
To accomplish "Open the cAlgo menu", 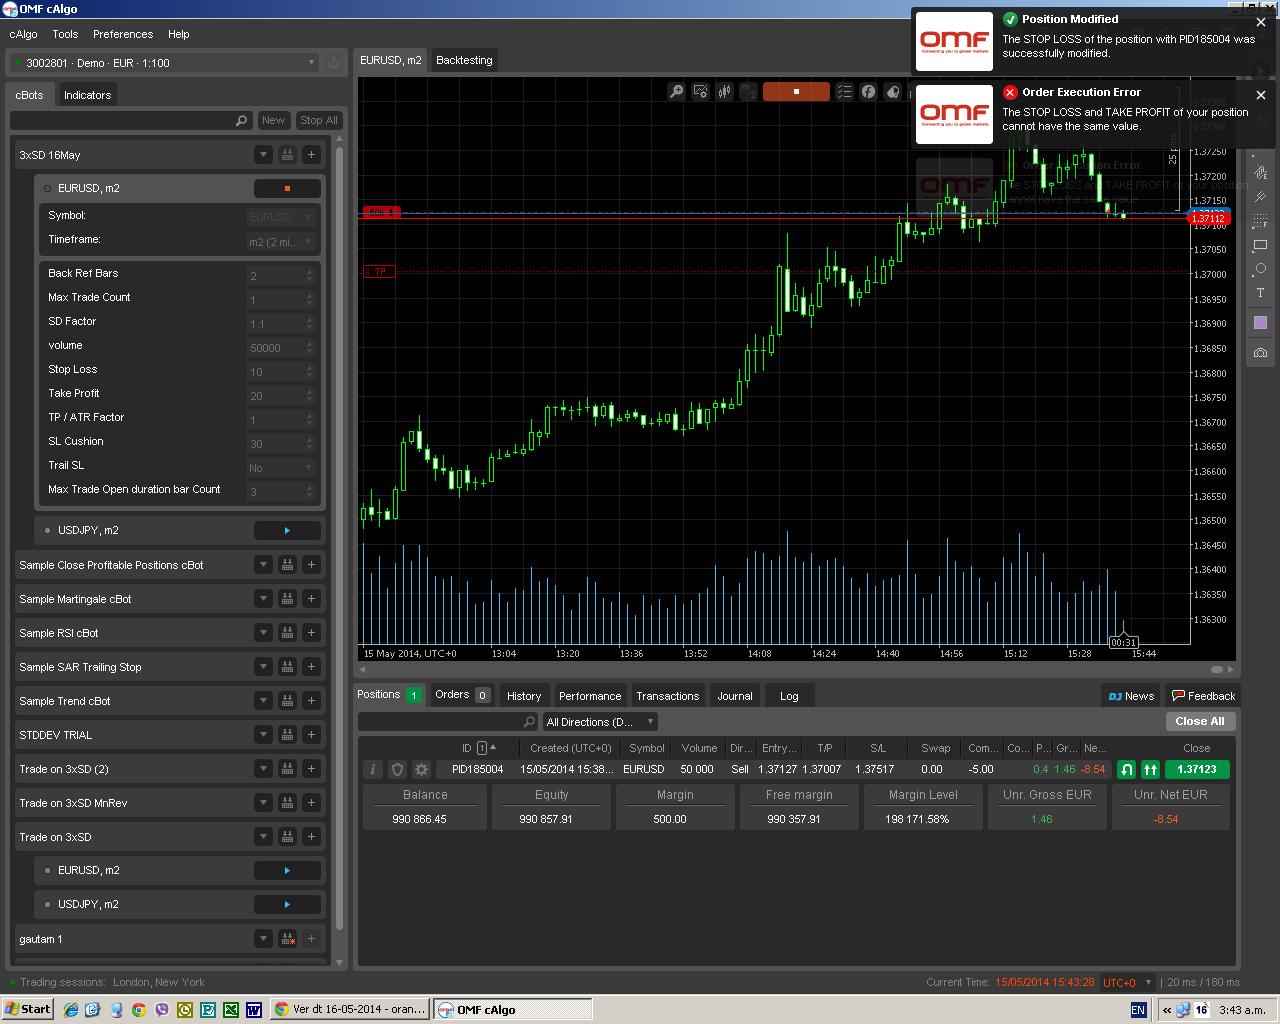I will [23, 34].
